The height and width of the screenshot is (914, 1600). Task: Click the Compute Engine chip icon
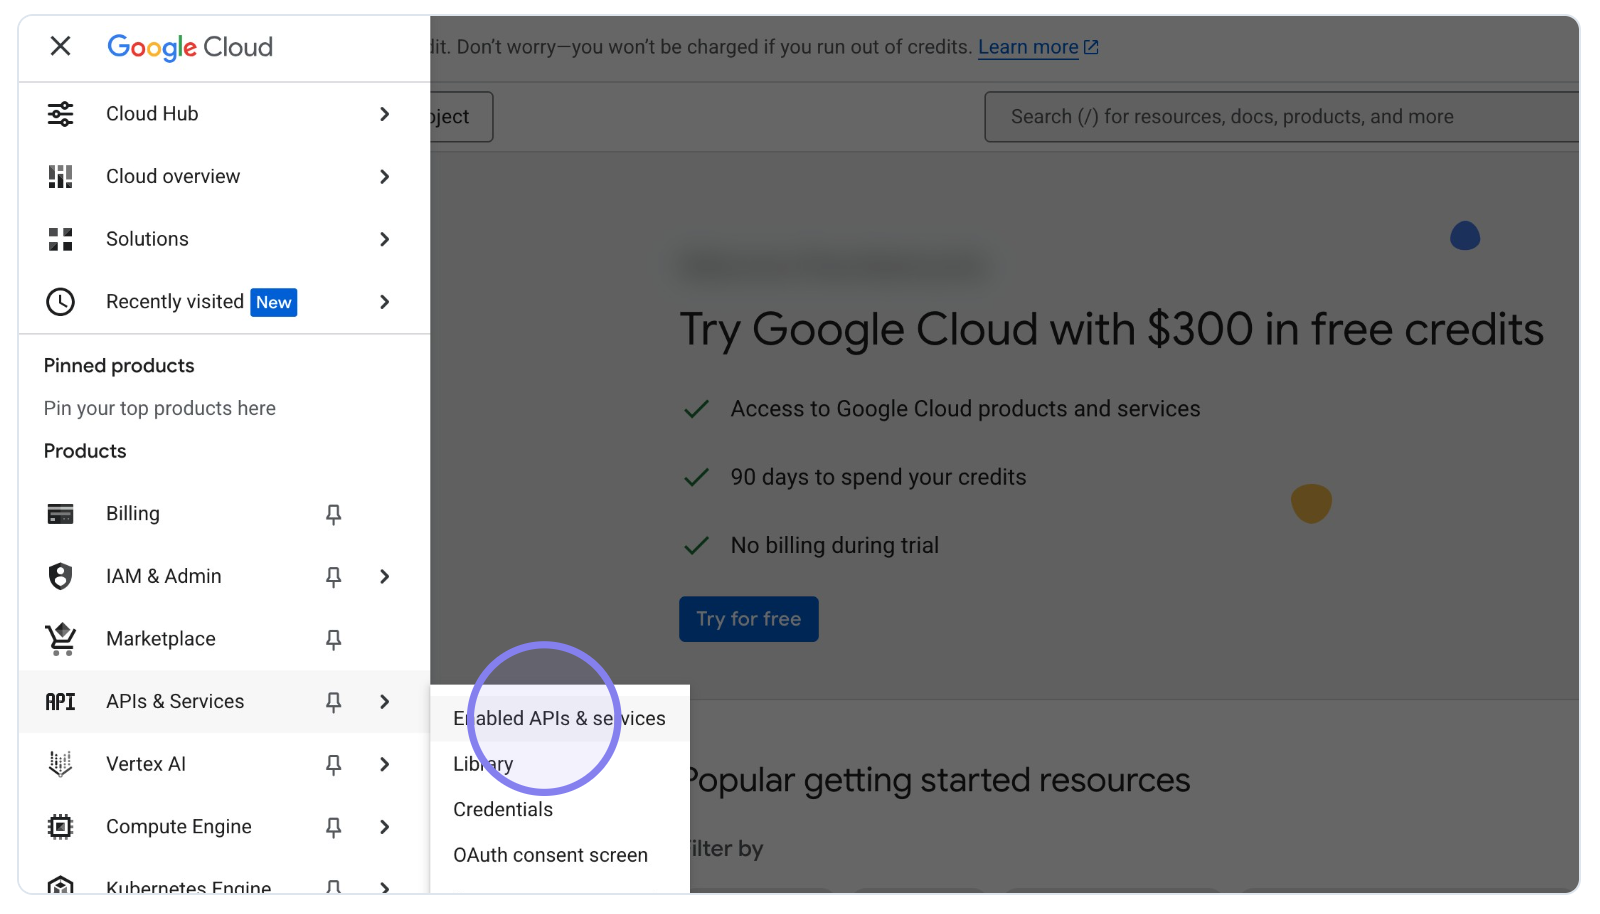(60, 826)
